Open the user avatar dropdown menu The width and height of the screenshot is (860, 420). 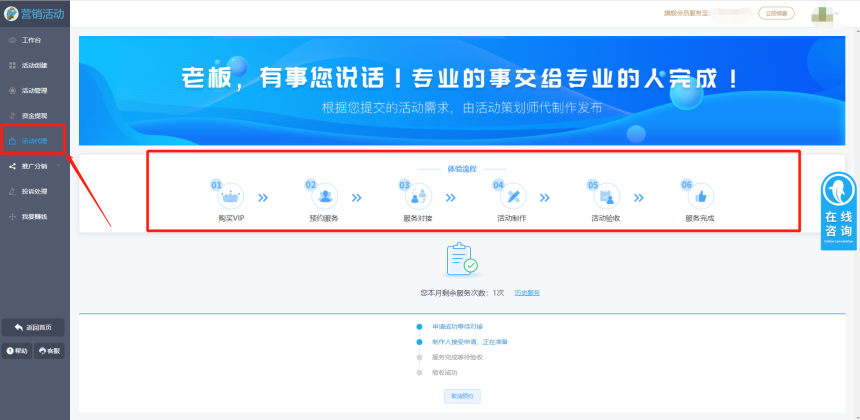coord(825,14)
